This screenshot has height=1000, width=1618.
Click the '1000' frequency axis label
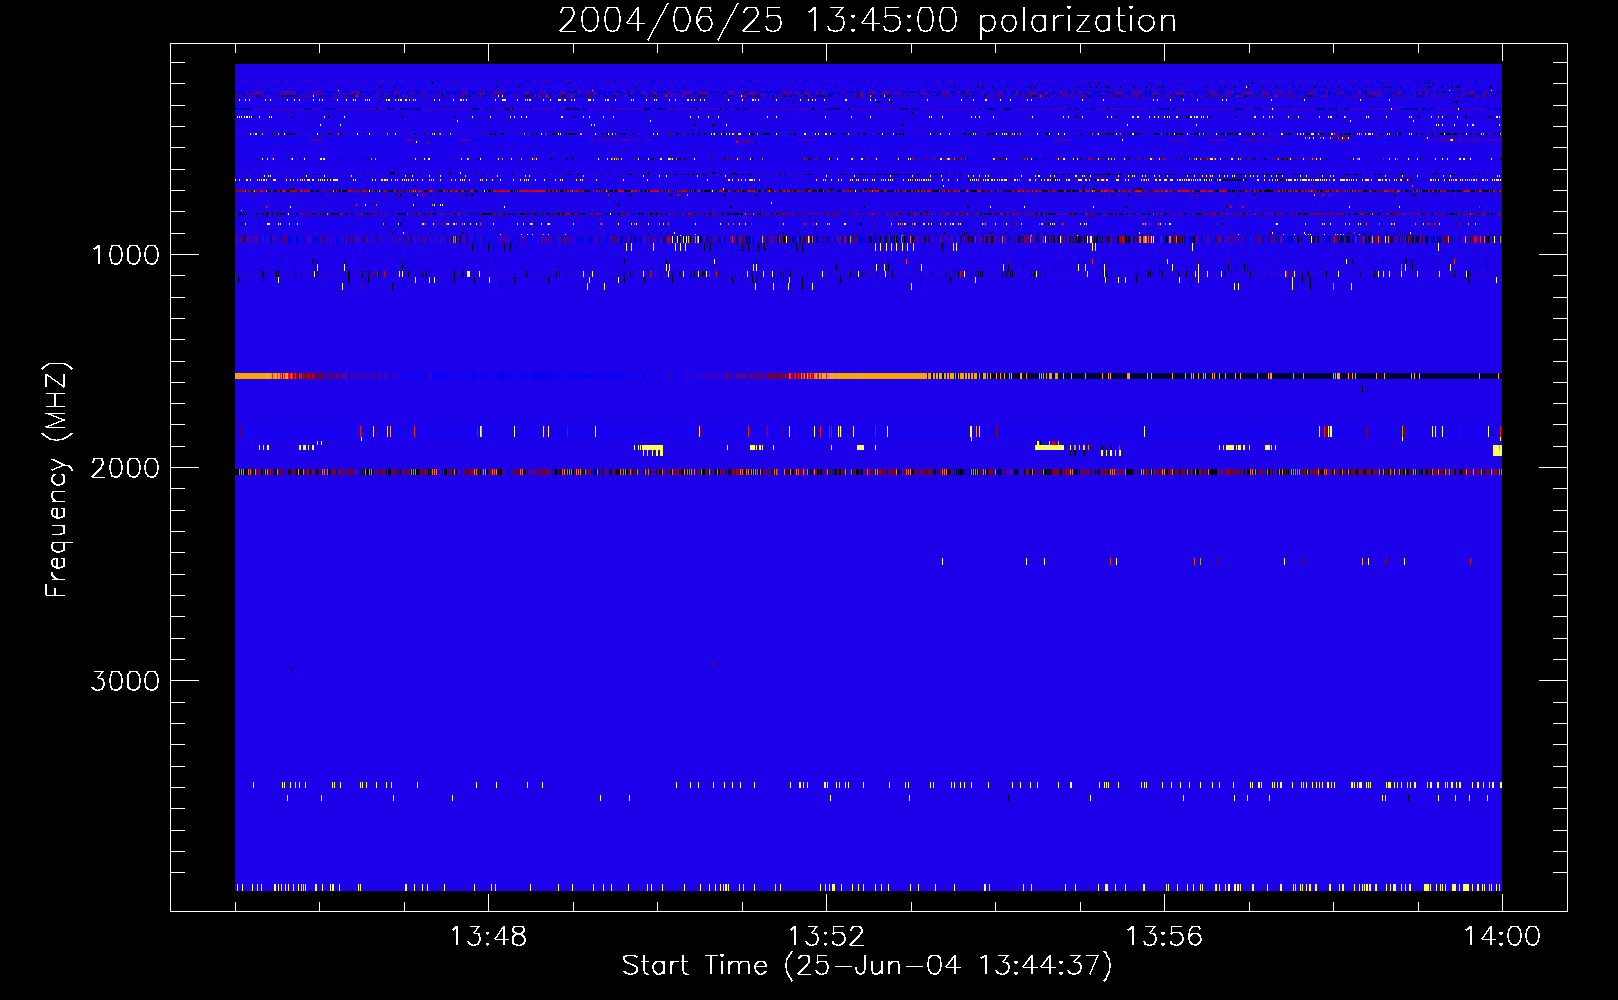[x=125, y=255]
